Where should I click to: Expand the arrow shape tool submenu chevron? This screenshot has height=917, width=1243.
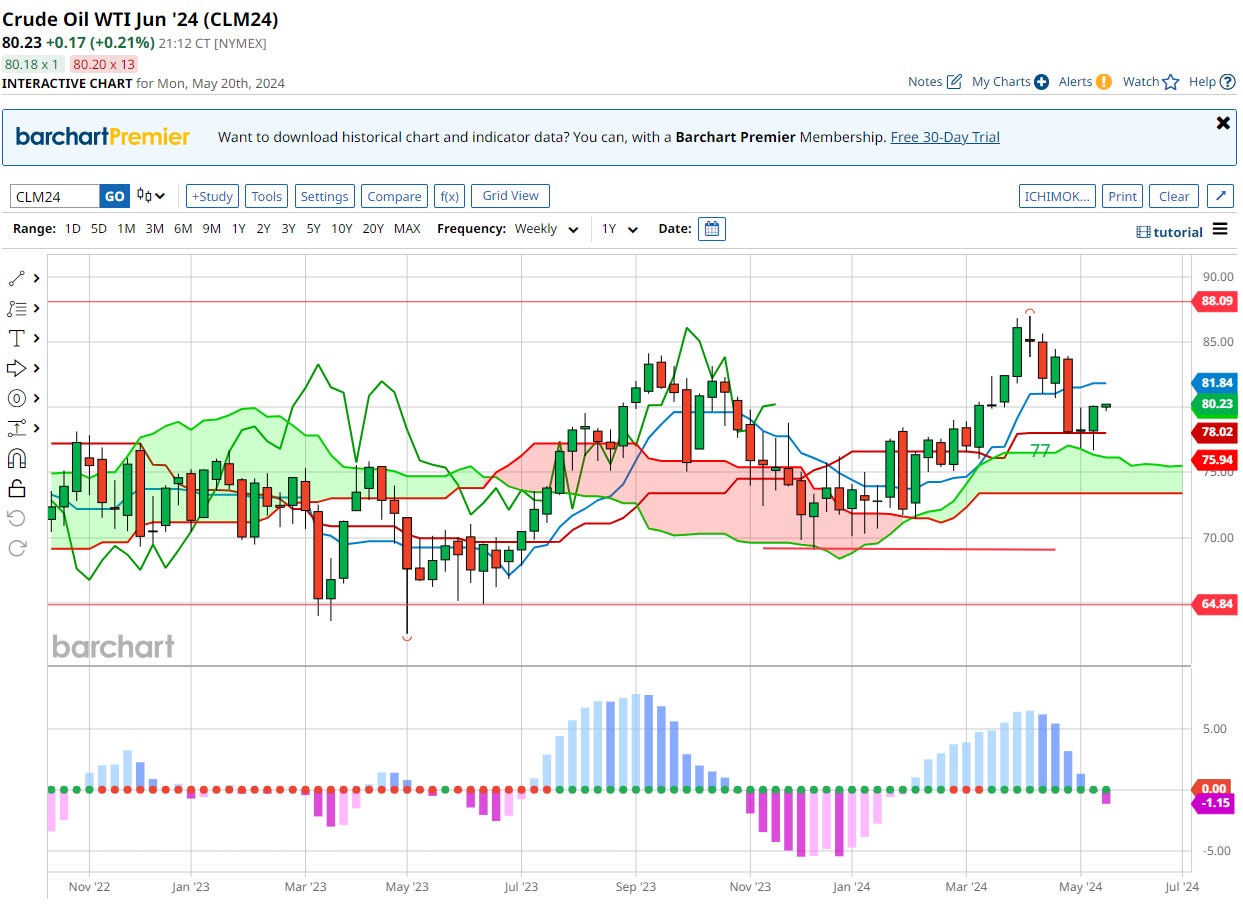(x=37, y=368)
